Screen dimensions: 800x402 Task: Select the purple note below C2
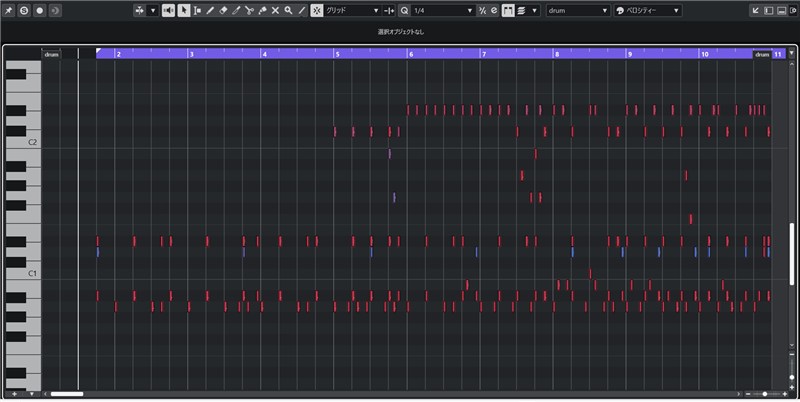[390, 154]
